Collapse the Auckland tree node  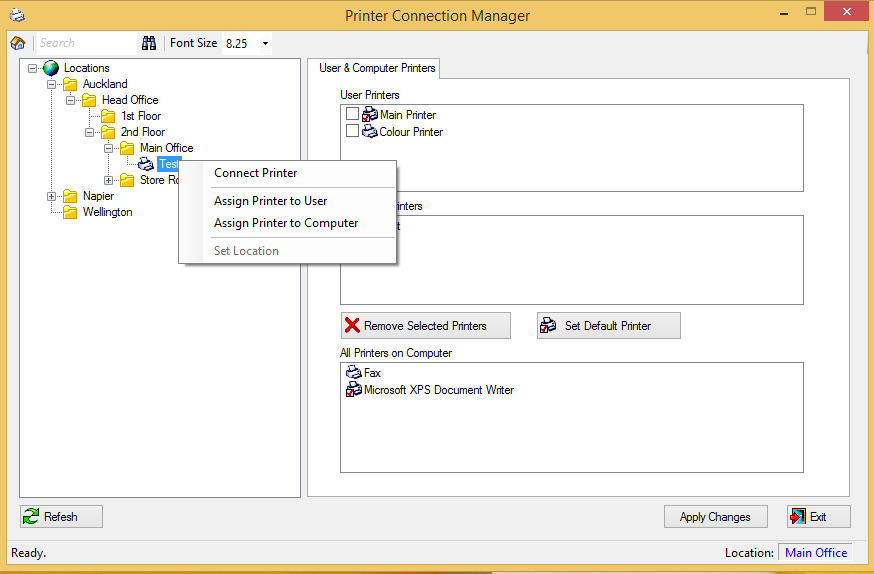coord(52,84)
